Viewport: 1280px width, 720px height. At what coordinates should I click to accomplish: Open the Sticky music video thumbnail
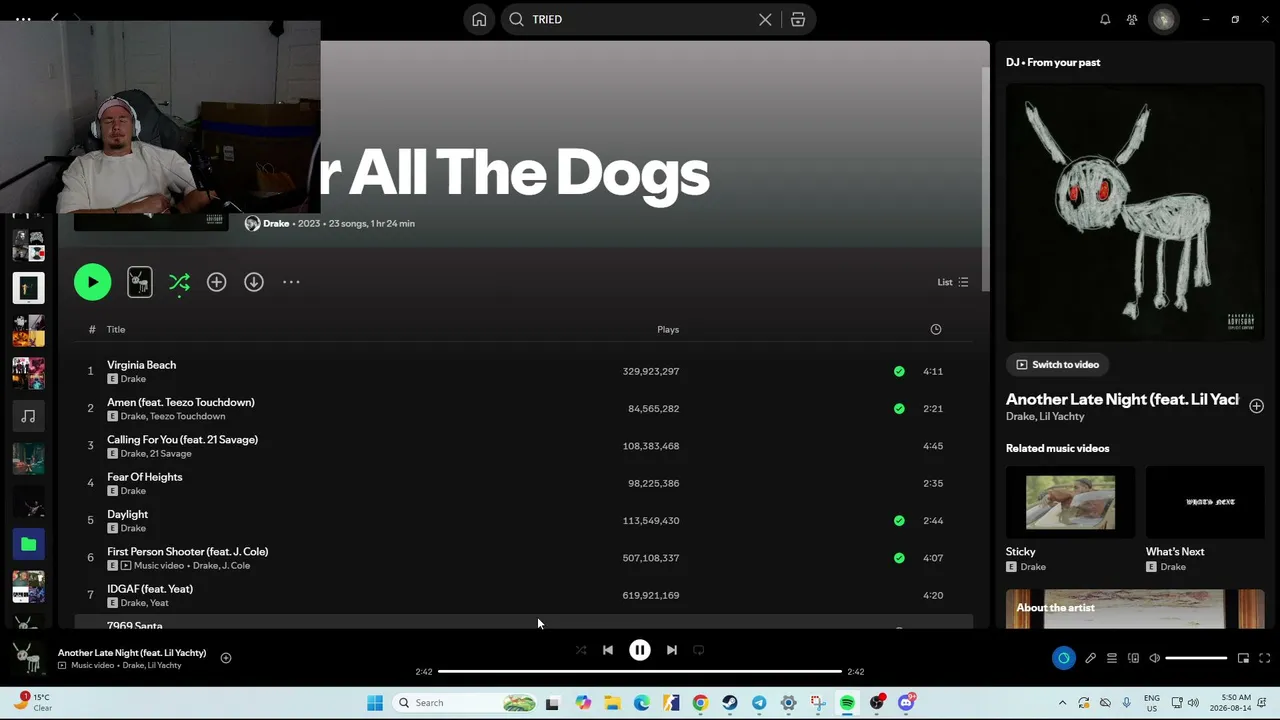coord(1070,502)
